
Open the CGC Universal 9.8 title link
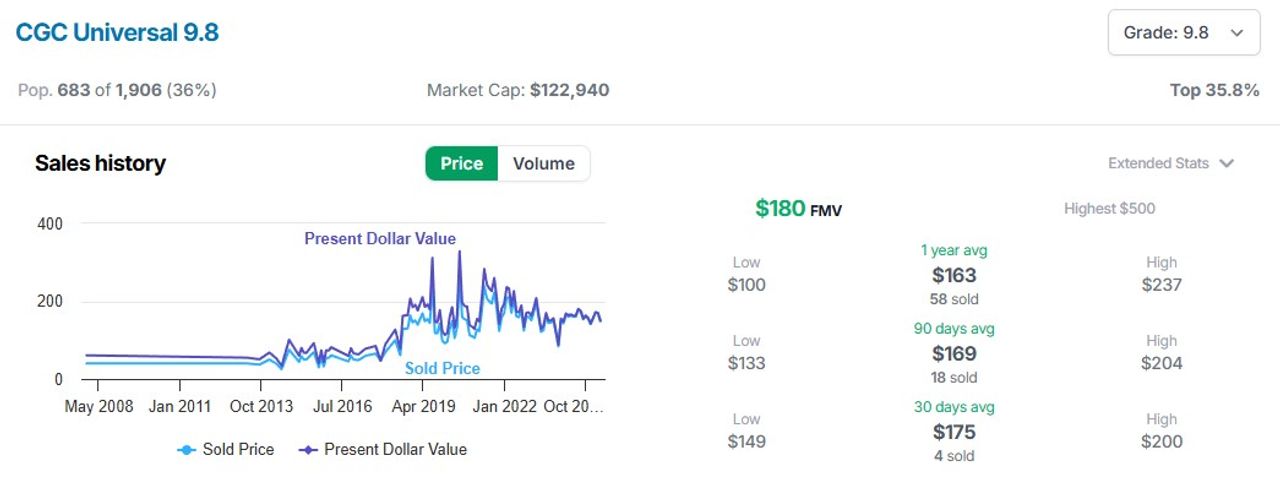tap(117, 33)
